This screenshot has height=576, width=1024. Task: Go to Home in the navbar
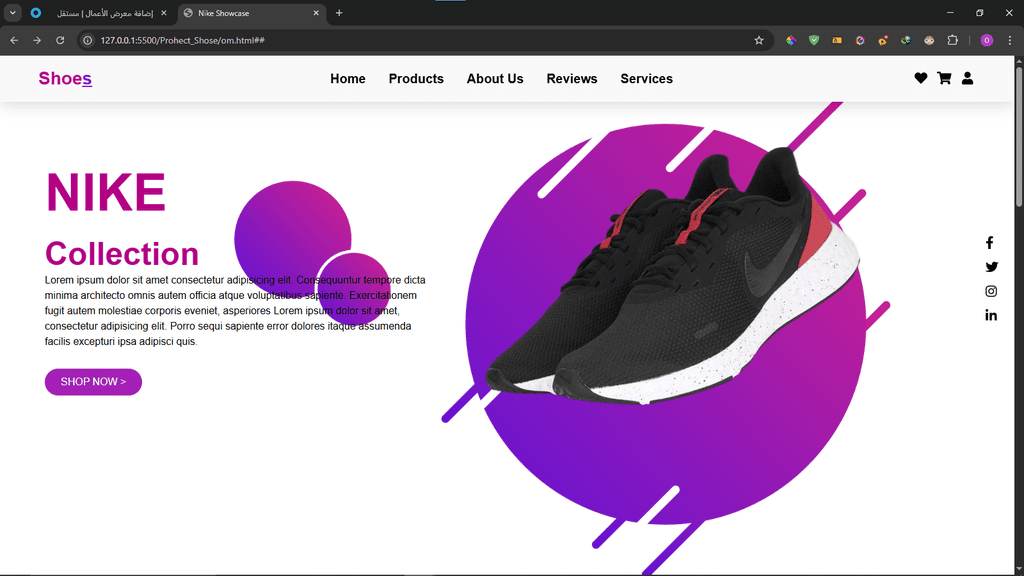348,79
